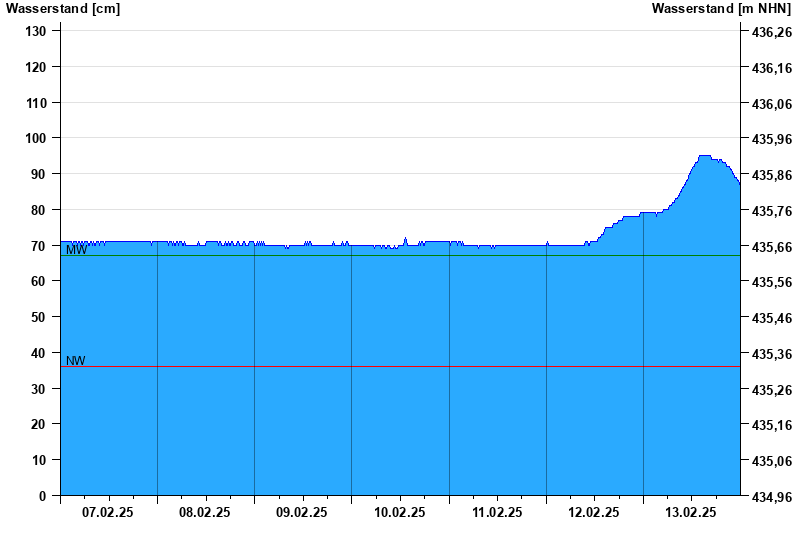Click the water level peak near 95 cm
The image size is (800, 550).
tap(704, 156)
